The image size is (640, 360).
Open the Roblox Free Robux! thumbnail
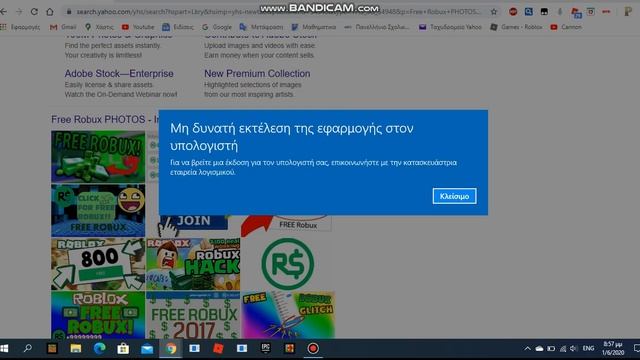point(98,315)
